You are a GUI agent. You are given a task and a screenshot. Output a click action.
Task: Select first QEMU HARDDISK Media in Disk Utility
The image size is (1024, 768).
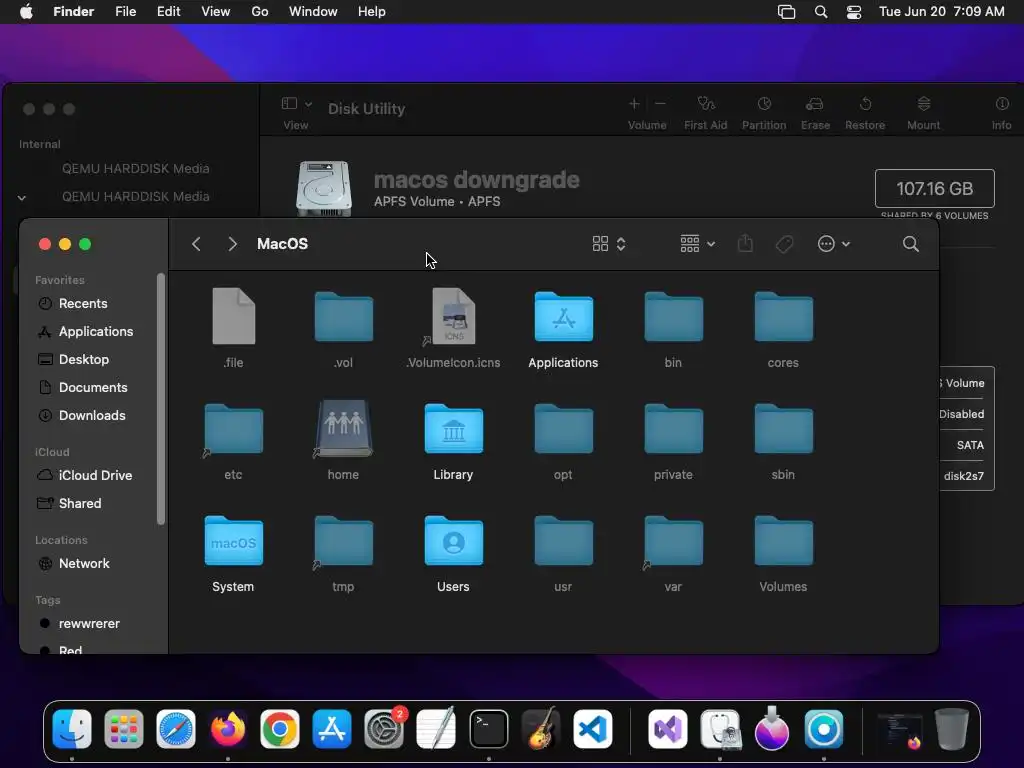(136, 168)
